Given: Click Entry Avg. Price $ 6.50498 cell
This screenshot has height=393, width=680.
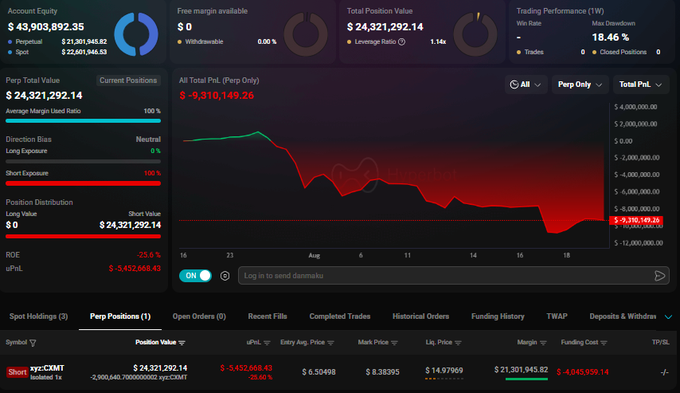Looking at the screenshot, I should [319, 372].
